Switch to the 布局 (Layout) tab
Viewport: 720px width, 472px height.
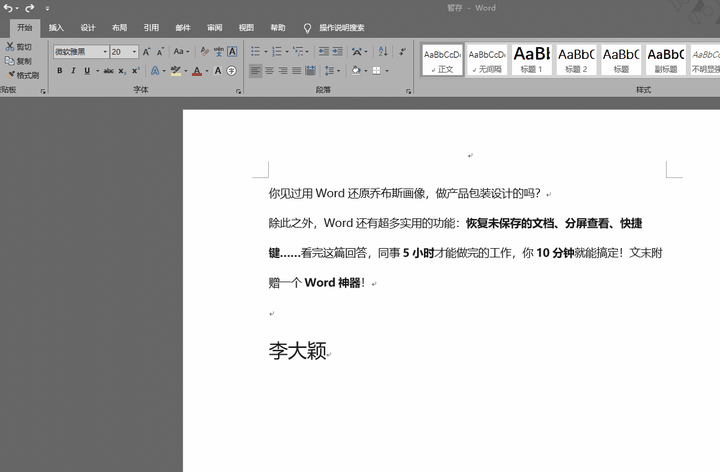tap(119, 28)
